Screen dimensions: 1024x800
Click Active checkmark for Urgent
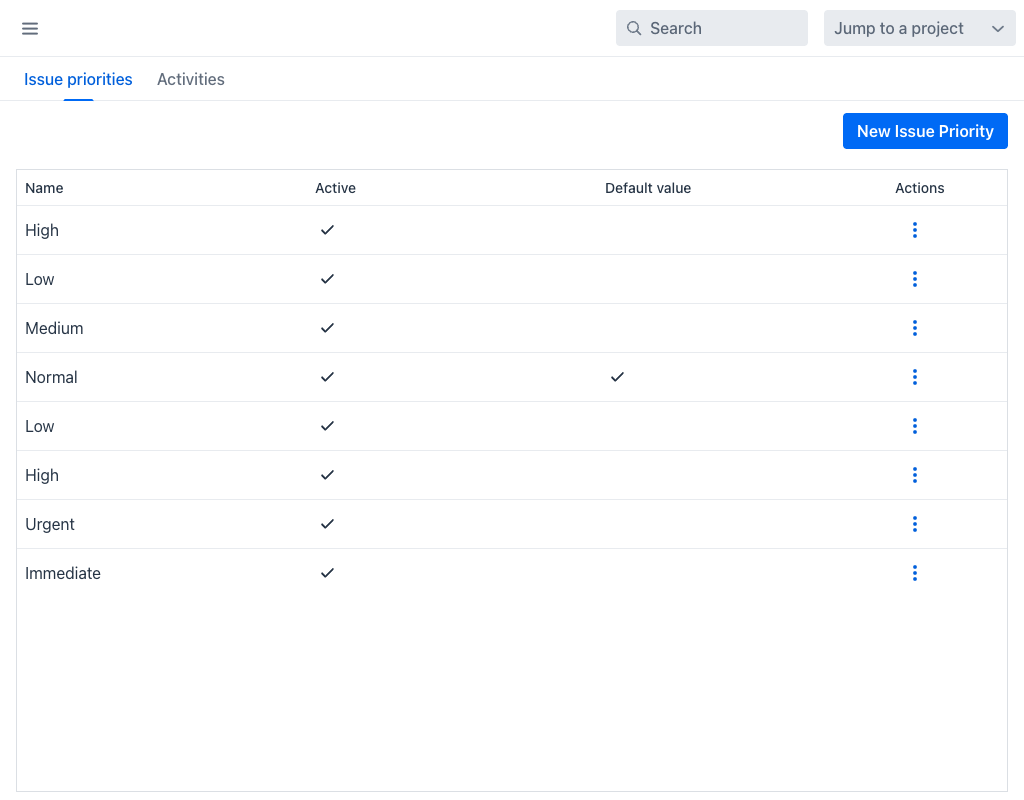pos(327,524)
